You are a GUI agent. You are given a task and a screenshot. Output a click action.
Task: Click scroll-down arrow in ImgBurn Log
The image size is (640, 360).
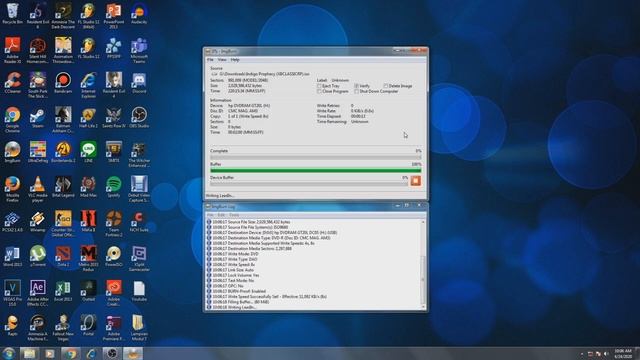(423, 307)
